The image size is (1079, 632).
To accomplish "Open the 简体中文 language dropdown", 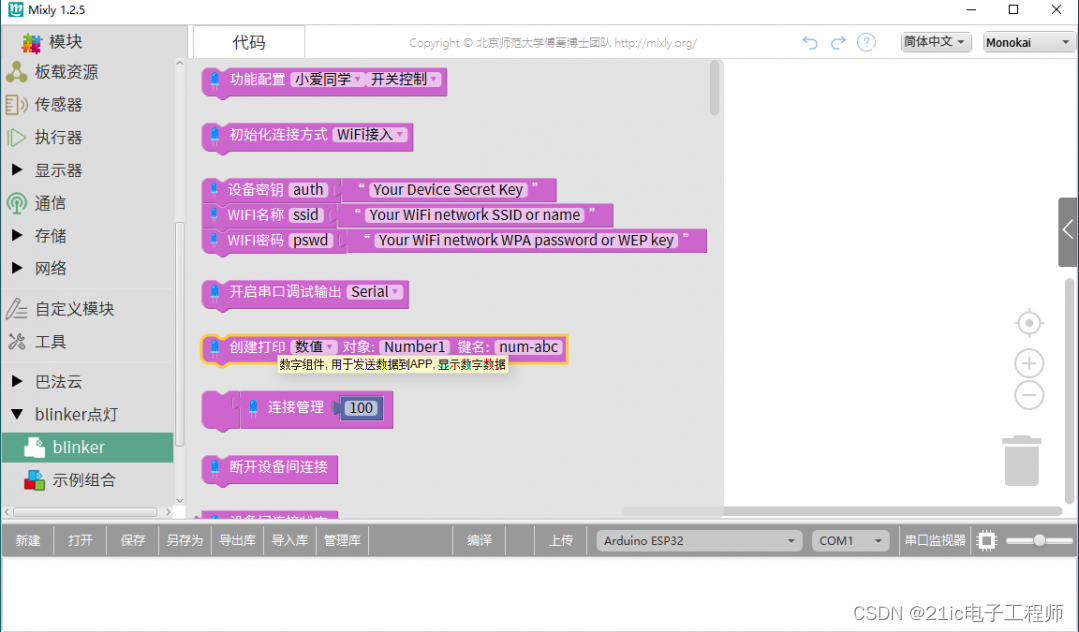I will [x=935, y=42].
